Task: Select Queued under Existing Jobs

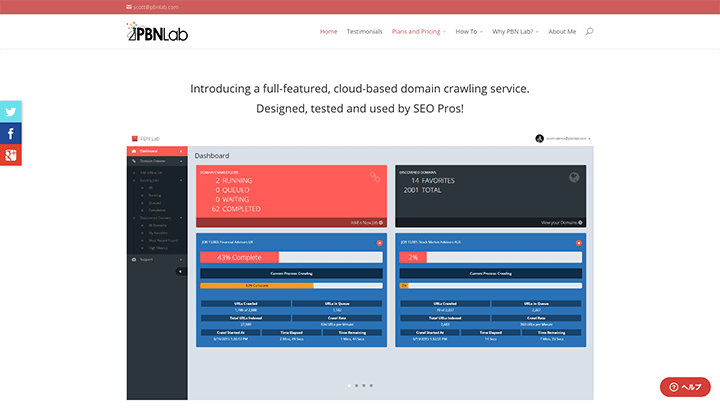Action: point(155,203)
